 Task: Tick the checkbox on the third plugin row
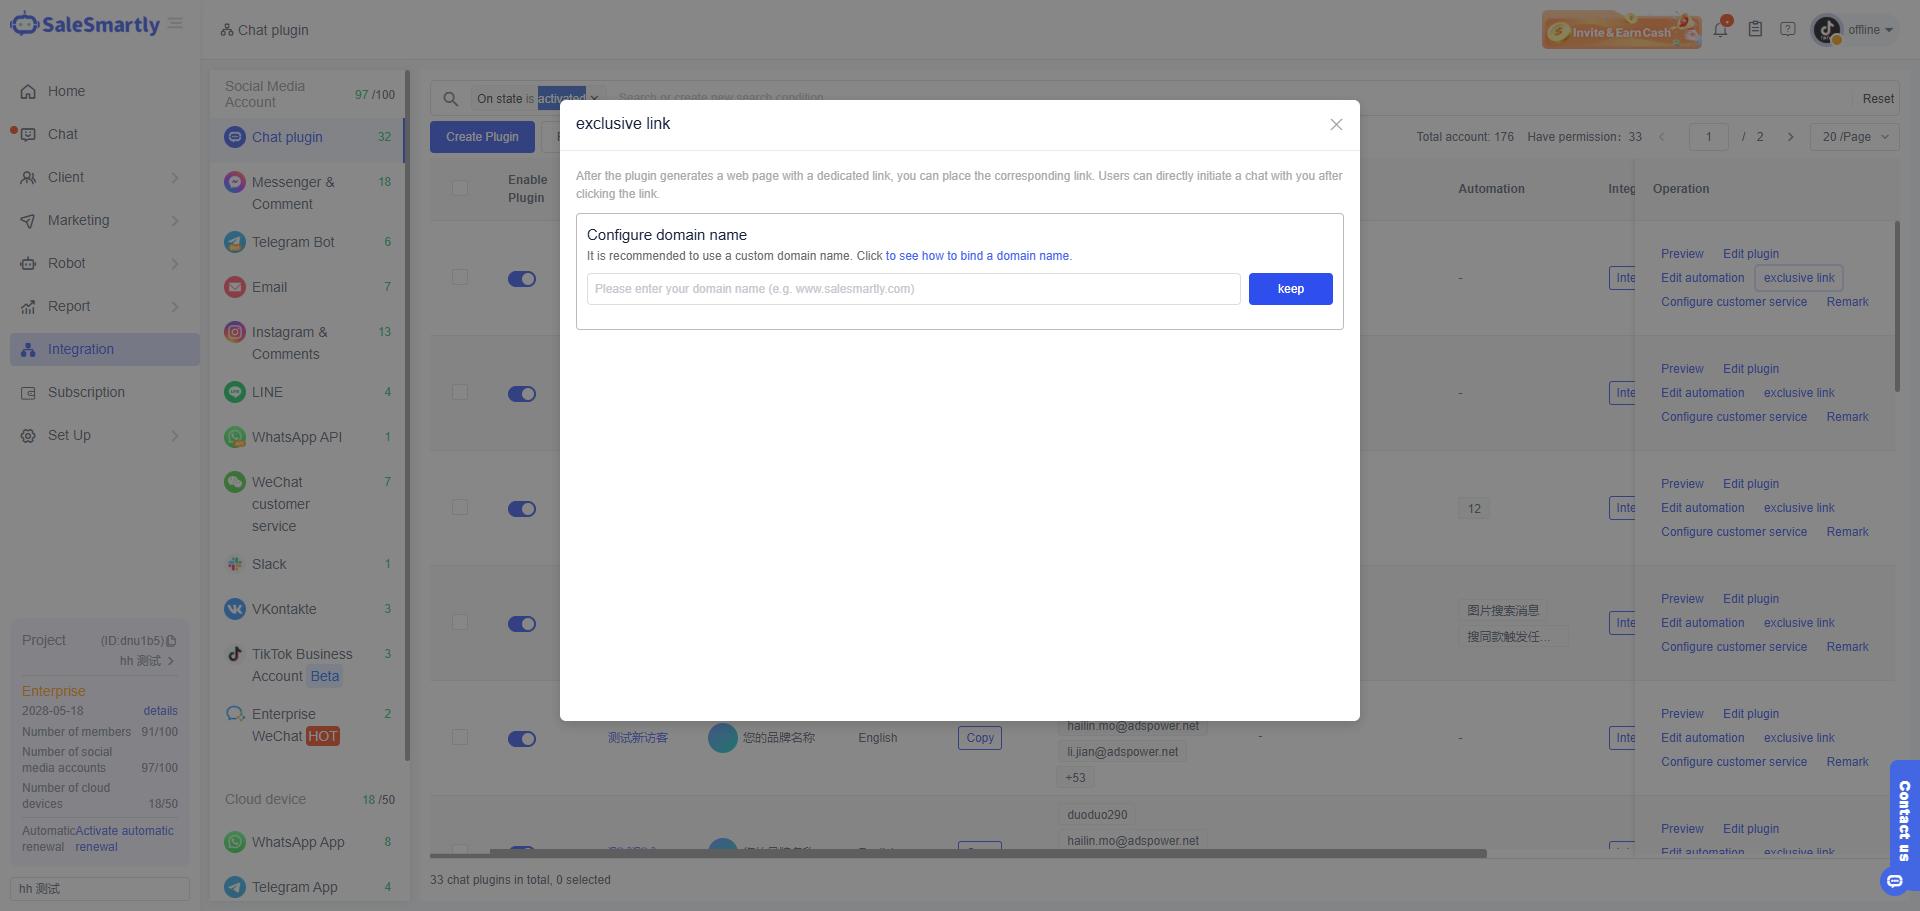[460, 508]
